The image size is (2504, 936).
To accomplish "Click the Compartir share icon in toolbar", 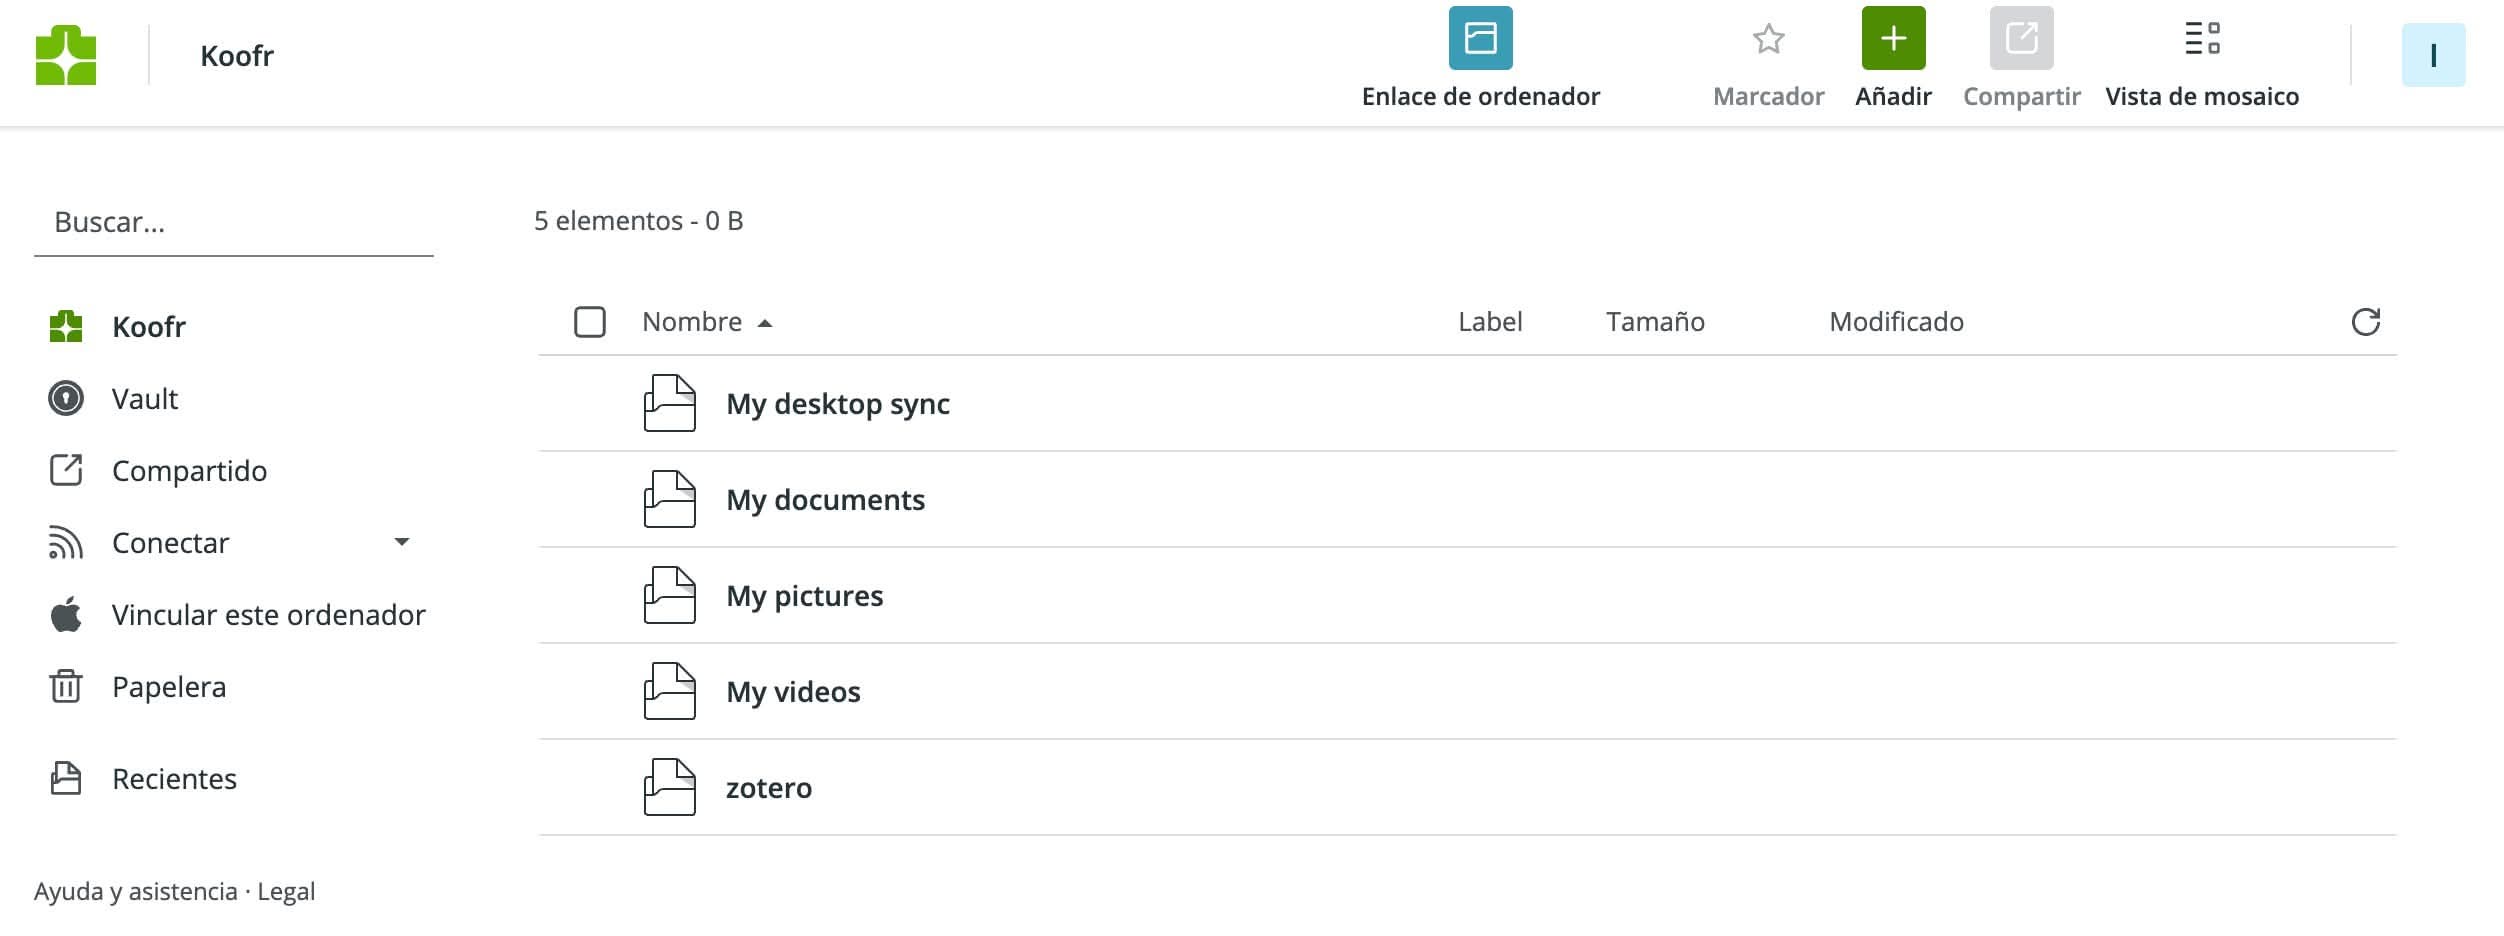I will [x=2021, y=39].
